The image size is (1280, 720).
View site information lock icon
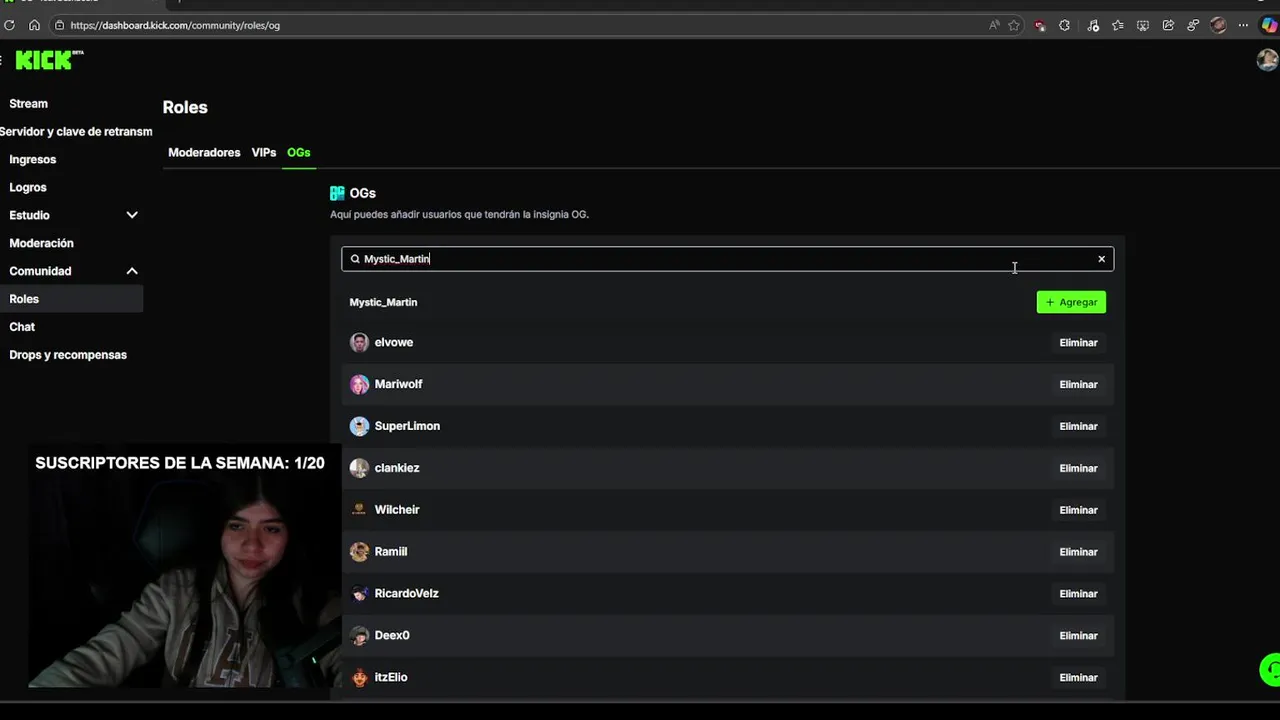59,25
